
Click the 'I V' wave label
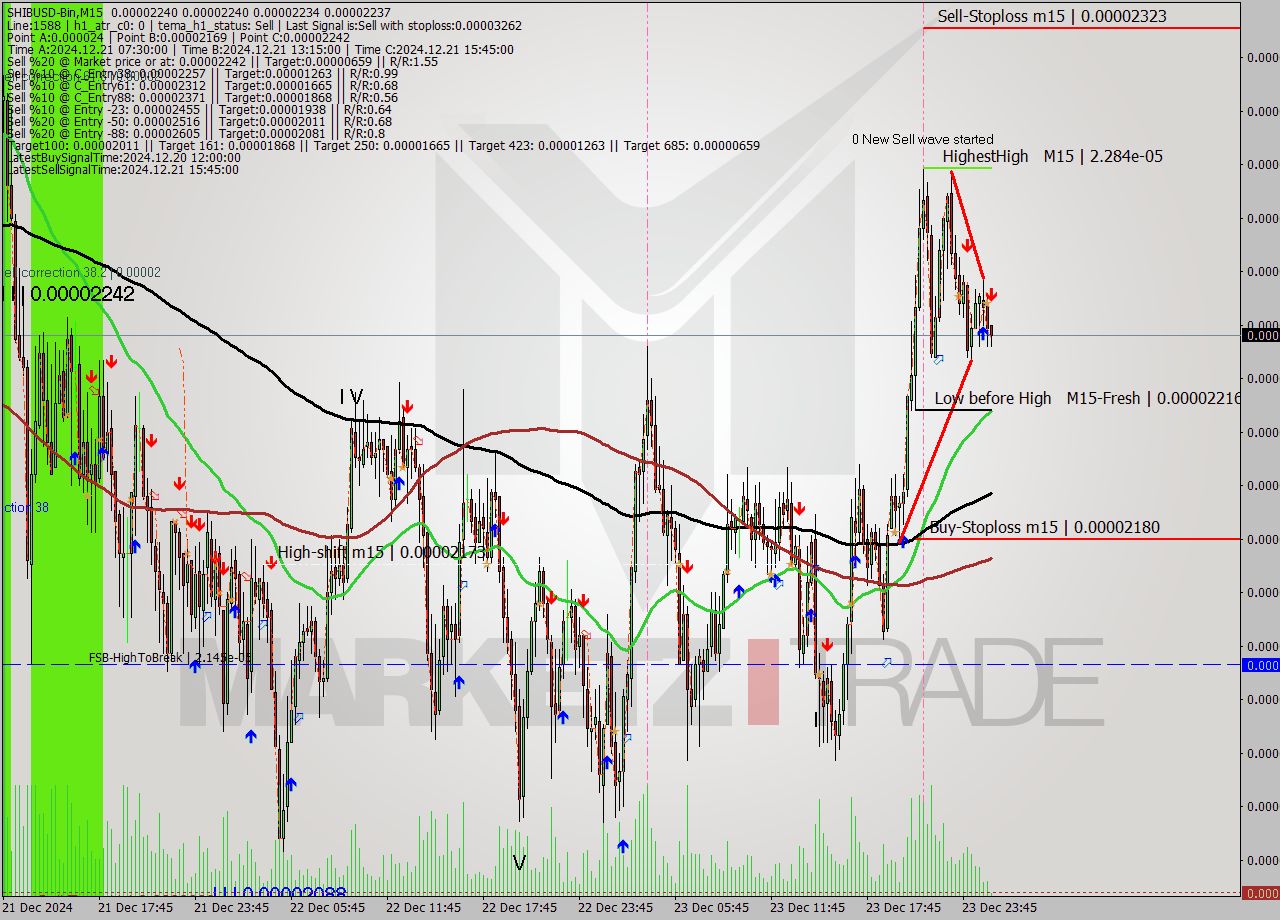coord(351,397)
